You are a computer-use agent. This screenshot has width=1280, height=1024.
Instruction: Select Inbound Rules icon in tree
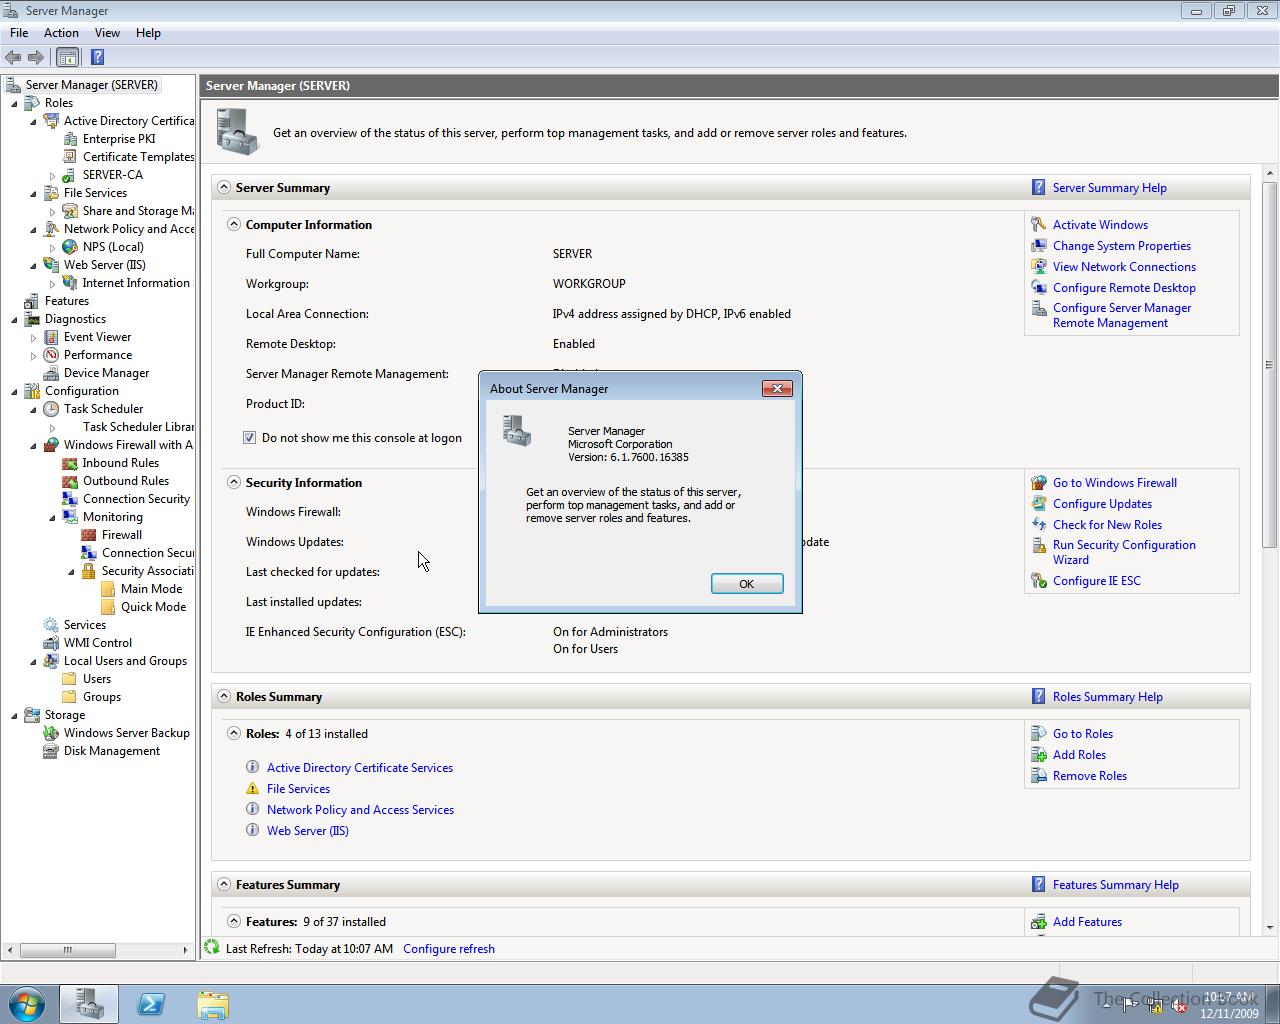70,463
